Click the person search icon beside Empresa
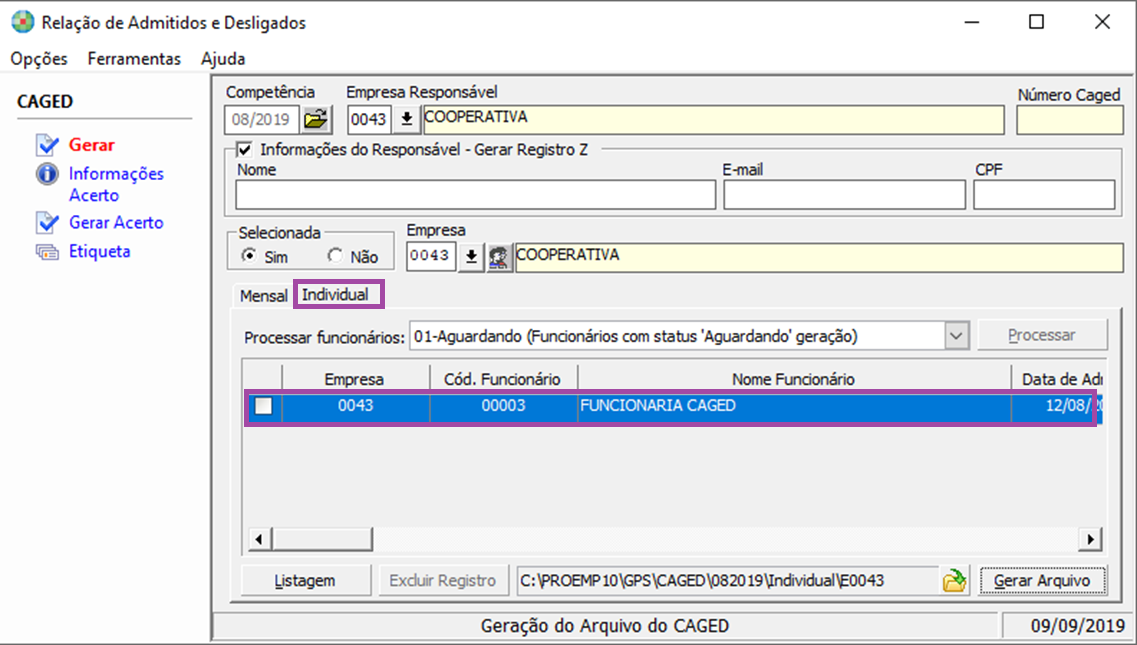This screenshot has height=645, width=1137. 500,258
